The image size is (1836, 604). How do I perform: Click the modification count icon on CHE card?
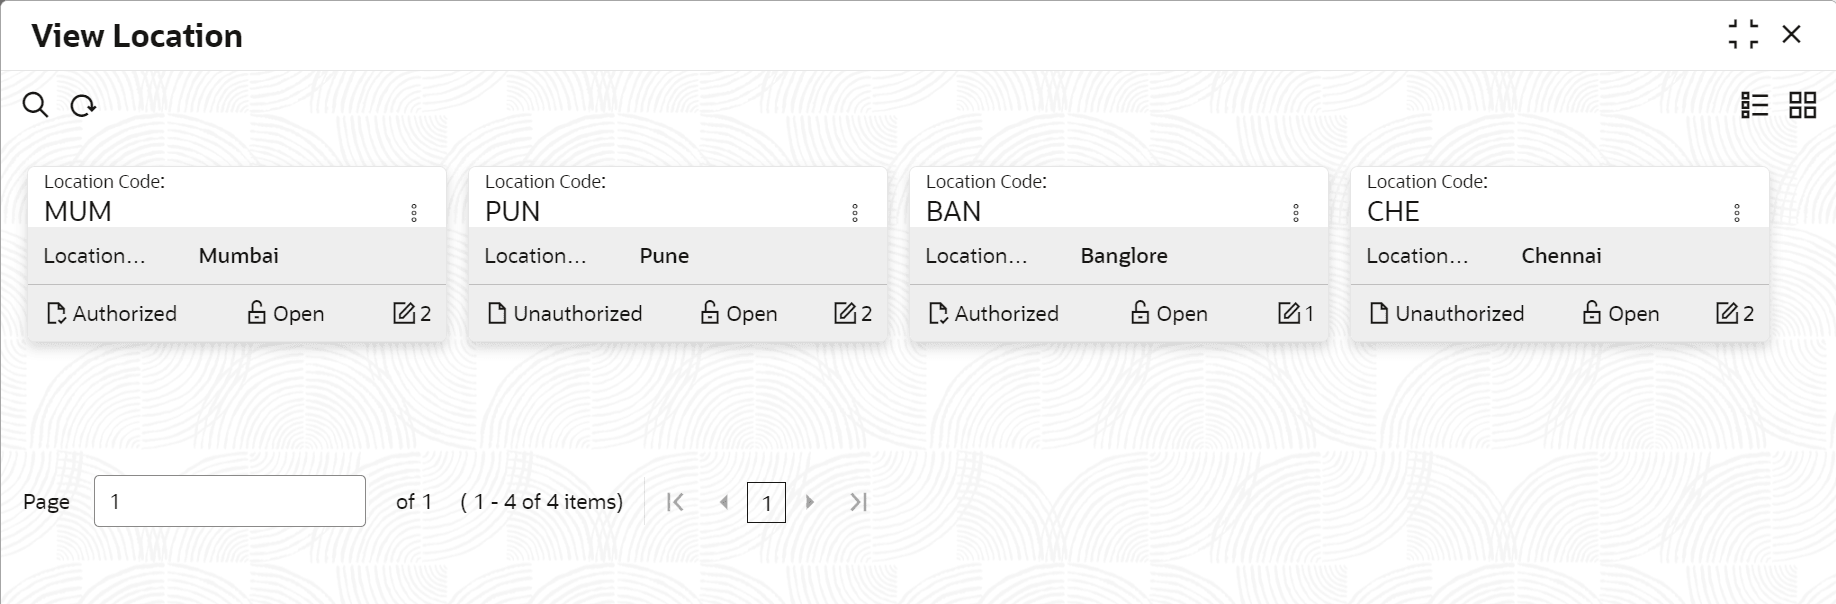[x=1727, y=314]
